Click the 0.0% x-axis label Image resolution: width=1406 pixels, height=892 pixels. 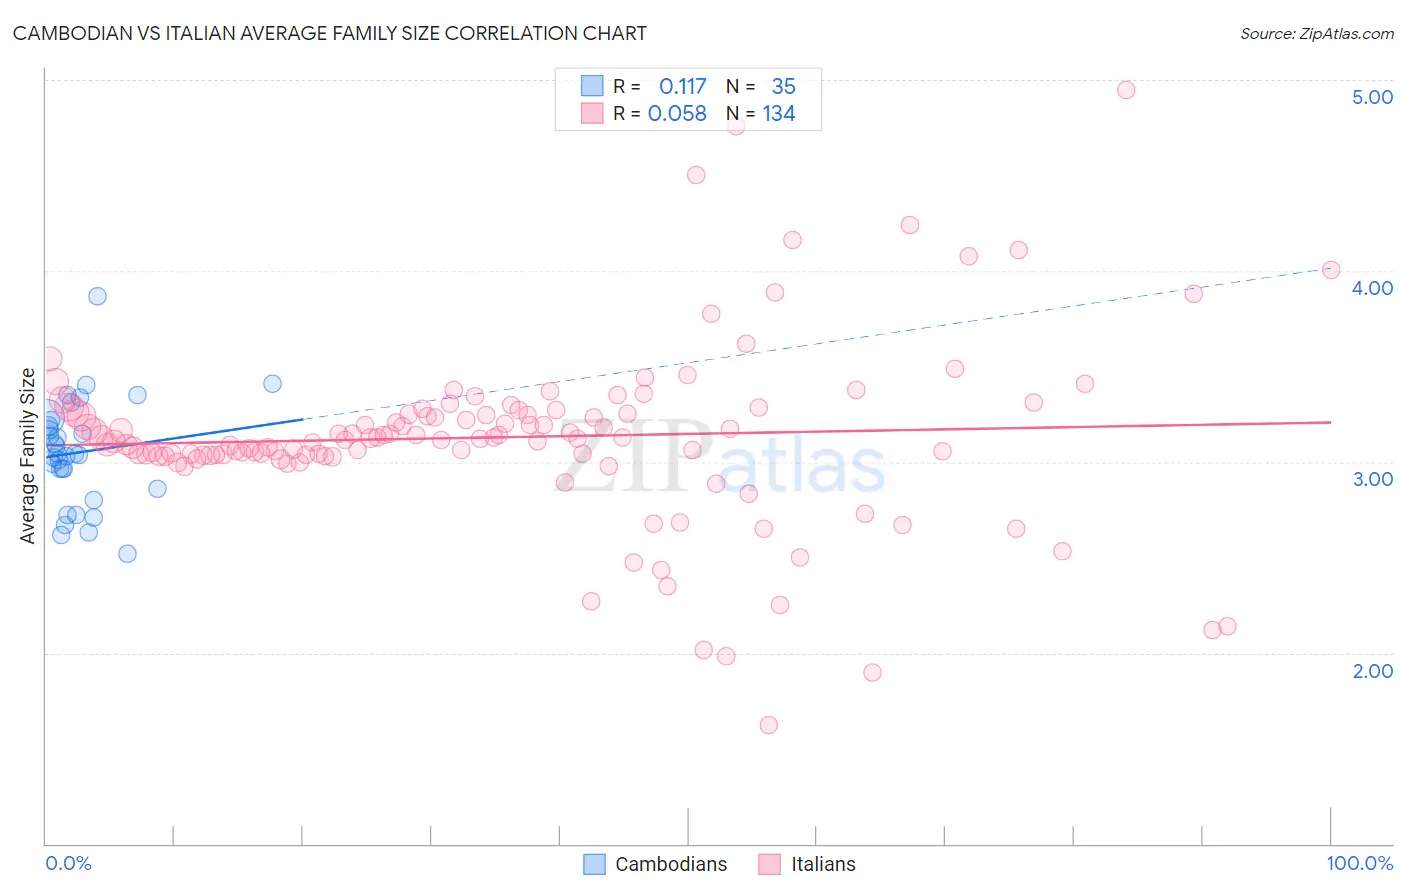tap(68, 863)
